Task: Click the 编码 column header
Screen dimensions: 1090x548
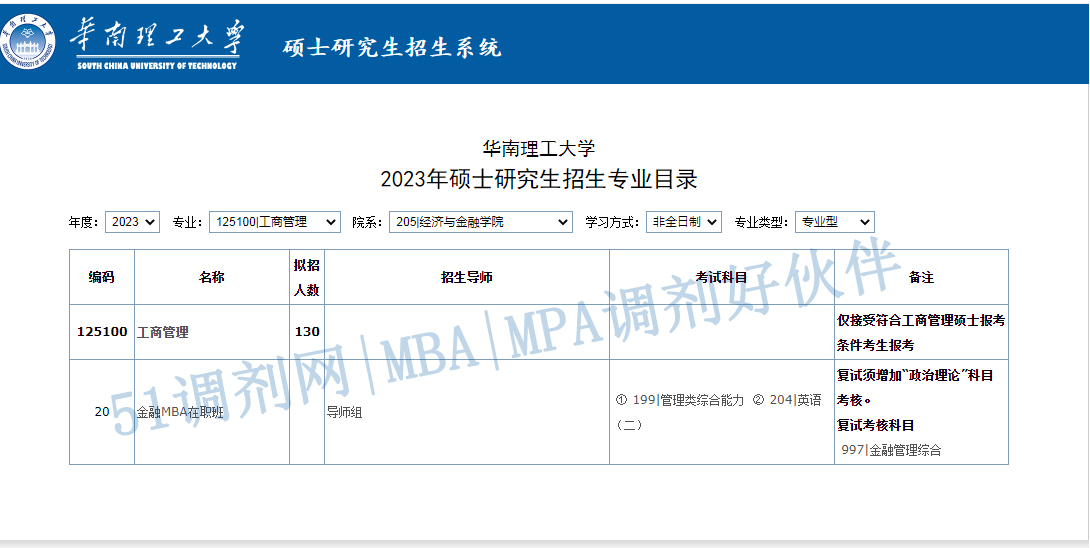Action: pos(101,277)
